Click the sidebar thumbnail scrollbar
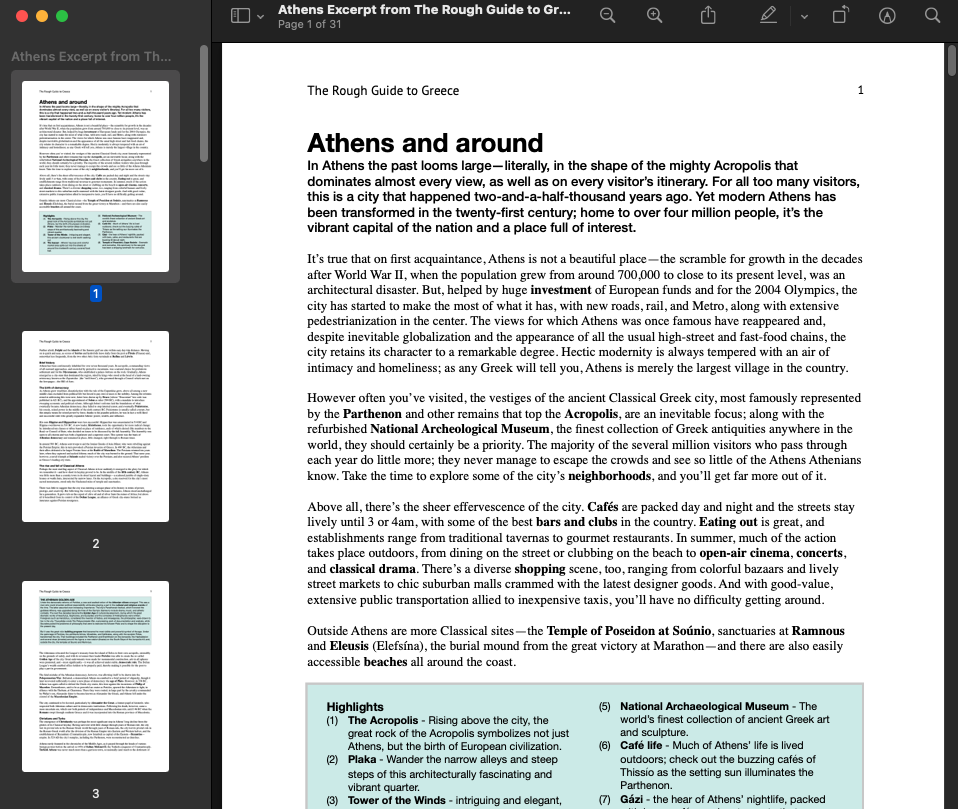The image size is (958, 809). (204, 104)
